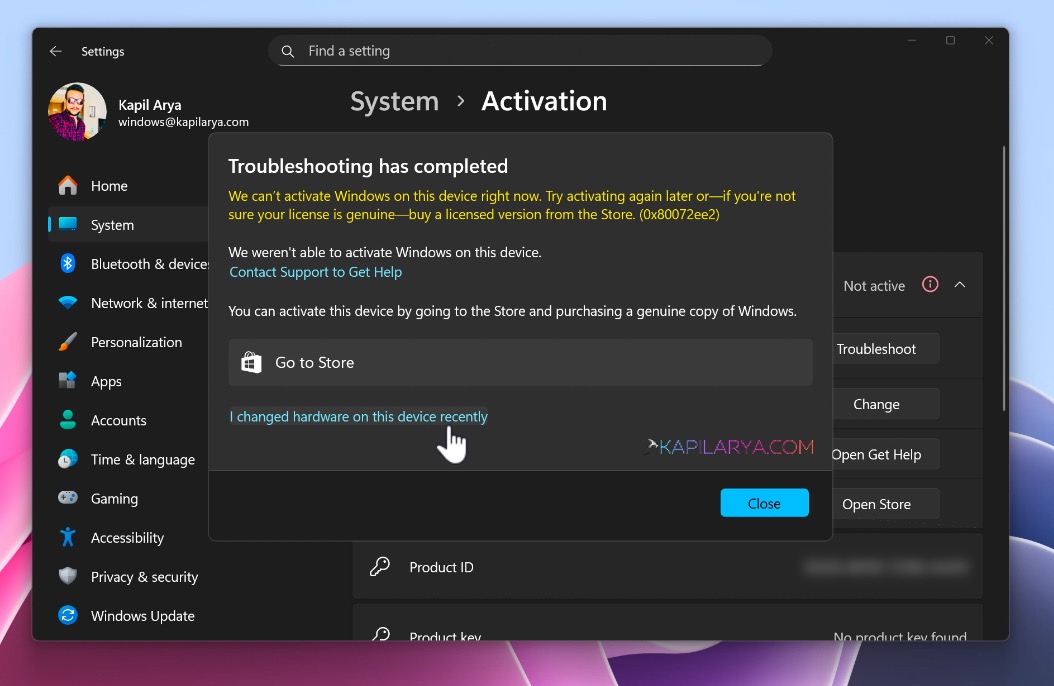1054x686 pixels.
Task: Select Accounts in the sidebar
Action: (118, 420)
